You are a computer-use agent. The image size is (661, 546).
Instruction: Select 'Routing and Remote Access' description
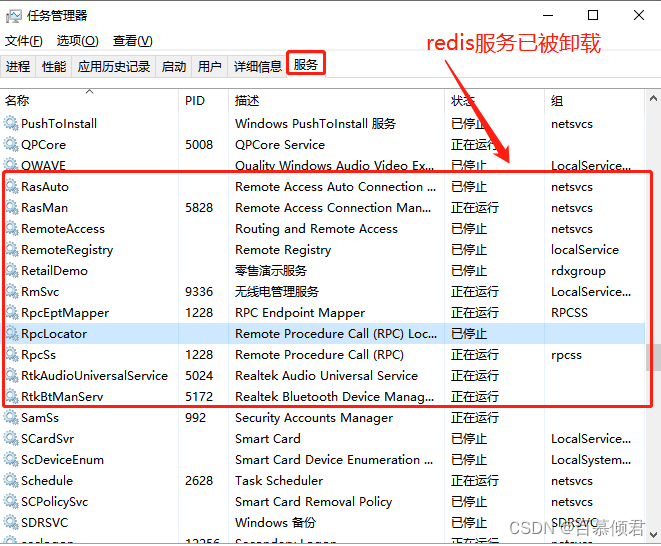316,229
